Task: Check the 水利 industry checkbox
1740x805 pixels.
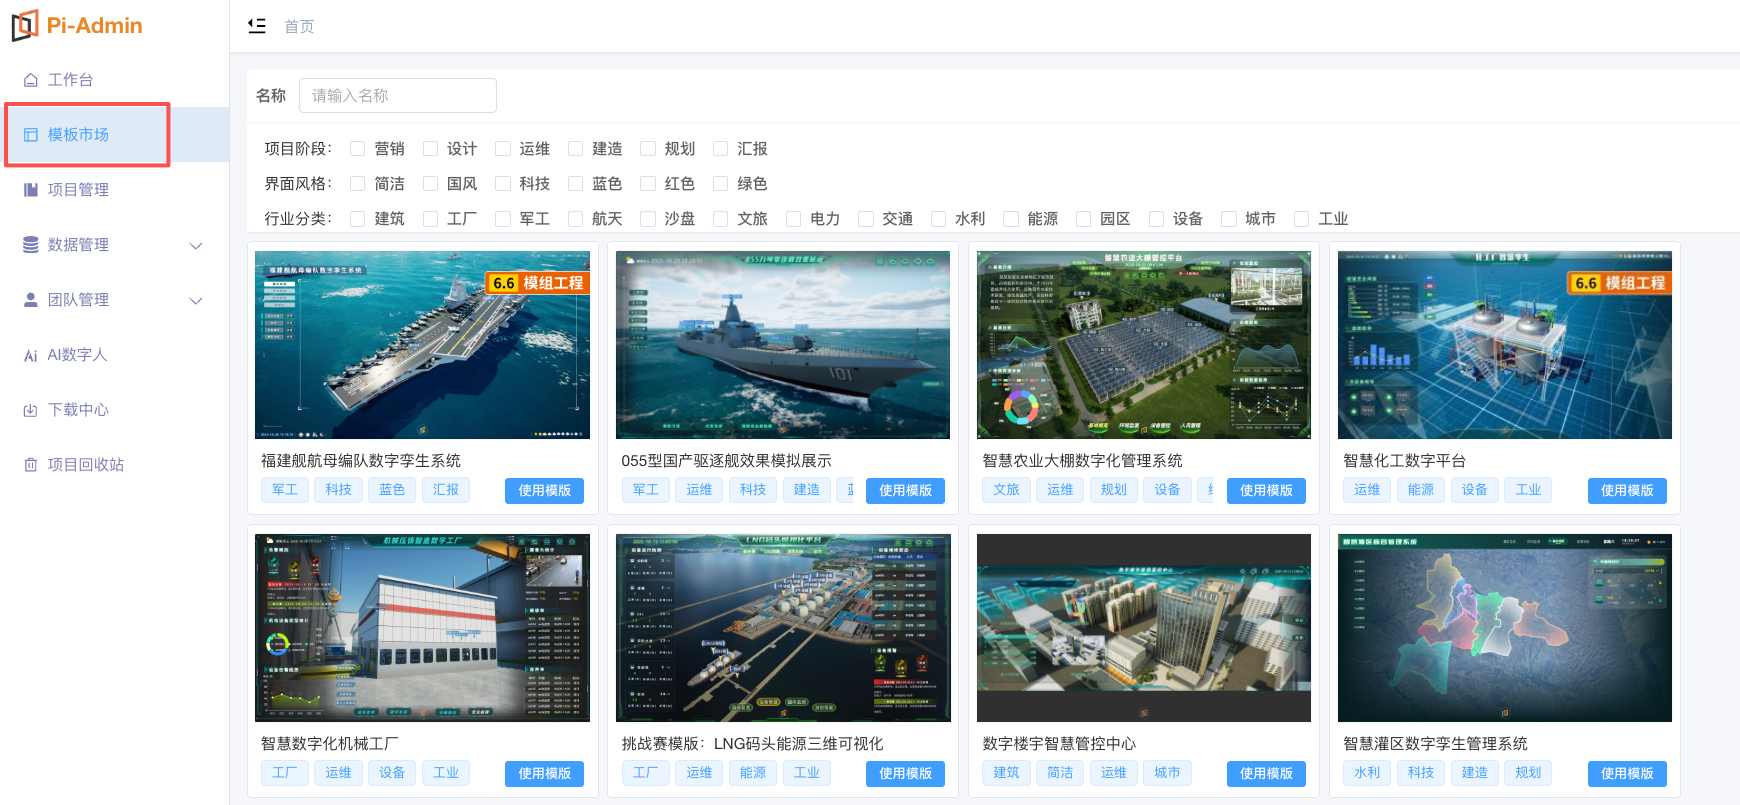Action: [938, 219]
